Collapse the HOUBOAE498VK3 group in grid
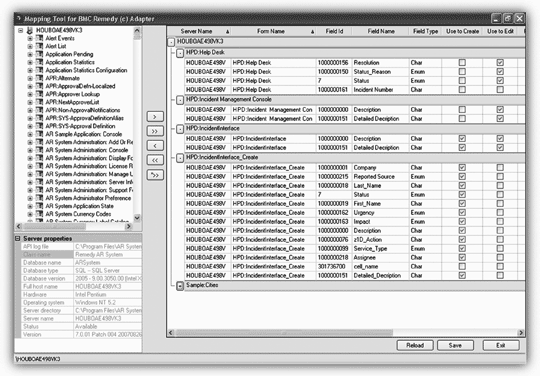 [171, 42]
